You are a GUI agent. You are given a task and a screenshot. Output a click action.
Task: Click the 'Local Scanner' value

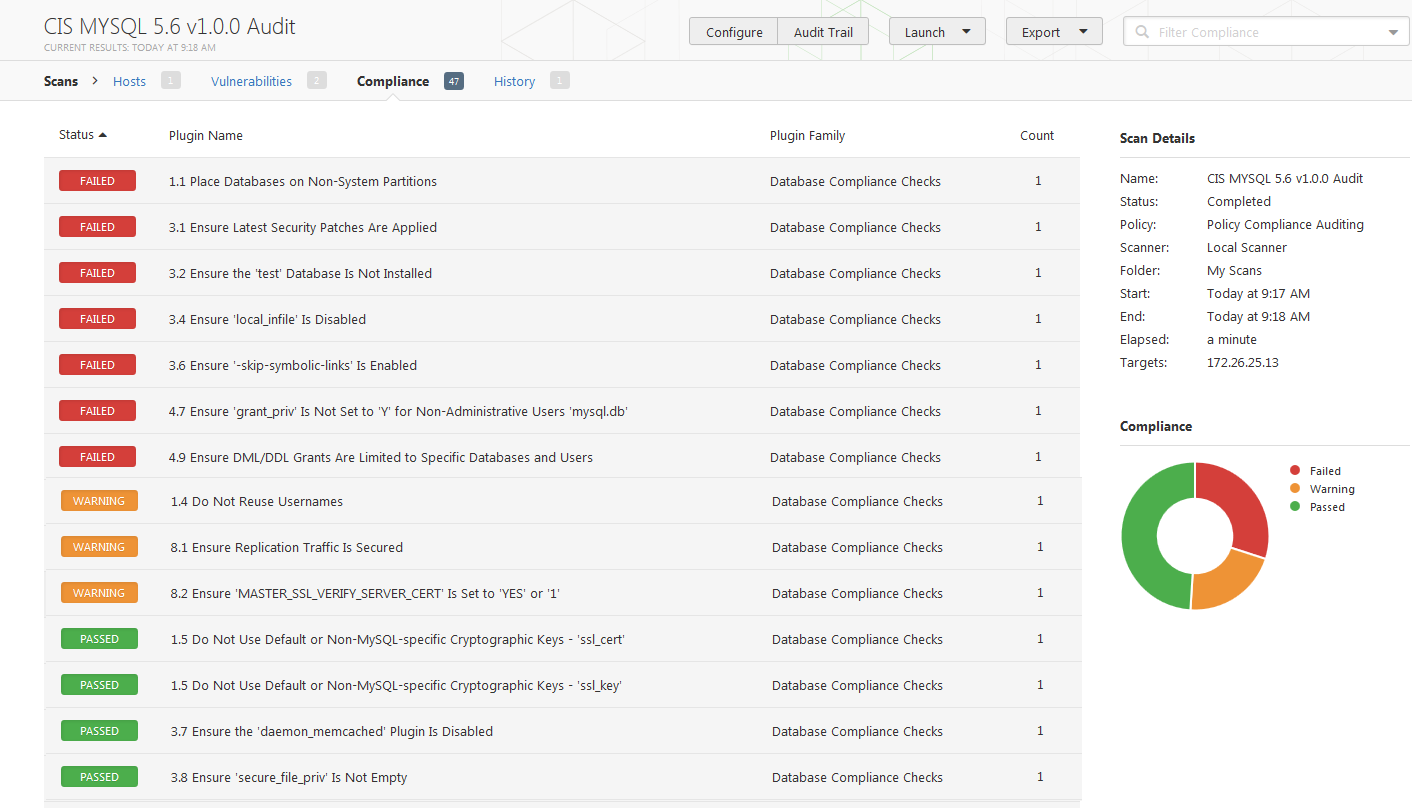[1247, 247]
